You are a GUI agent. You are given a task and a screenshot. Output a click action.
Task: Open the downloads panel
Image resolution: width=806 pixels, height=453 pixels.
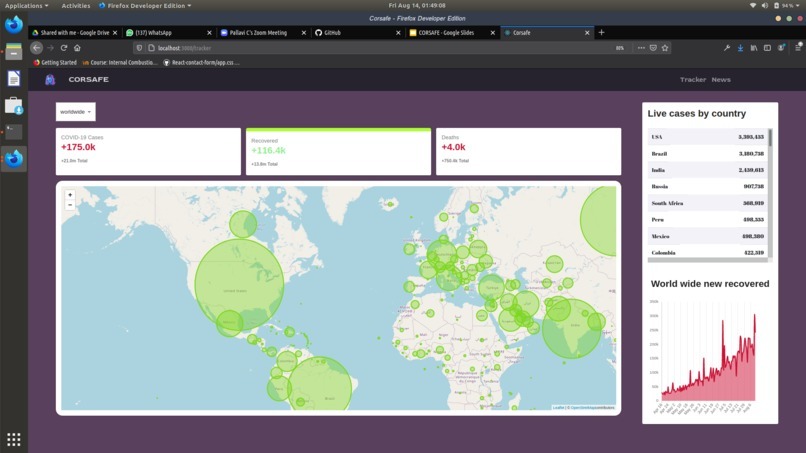[x=740, y=48]
